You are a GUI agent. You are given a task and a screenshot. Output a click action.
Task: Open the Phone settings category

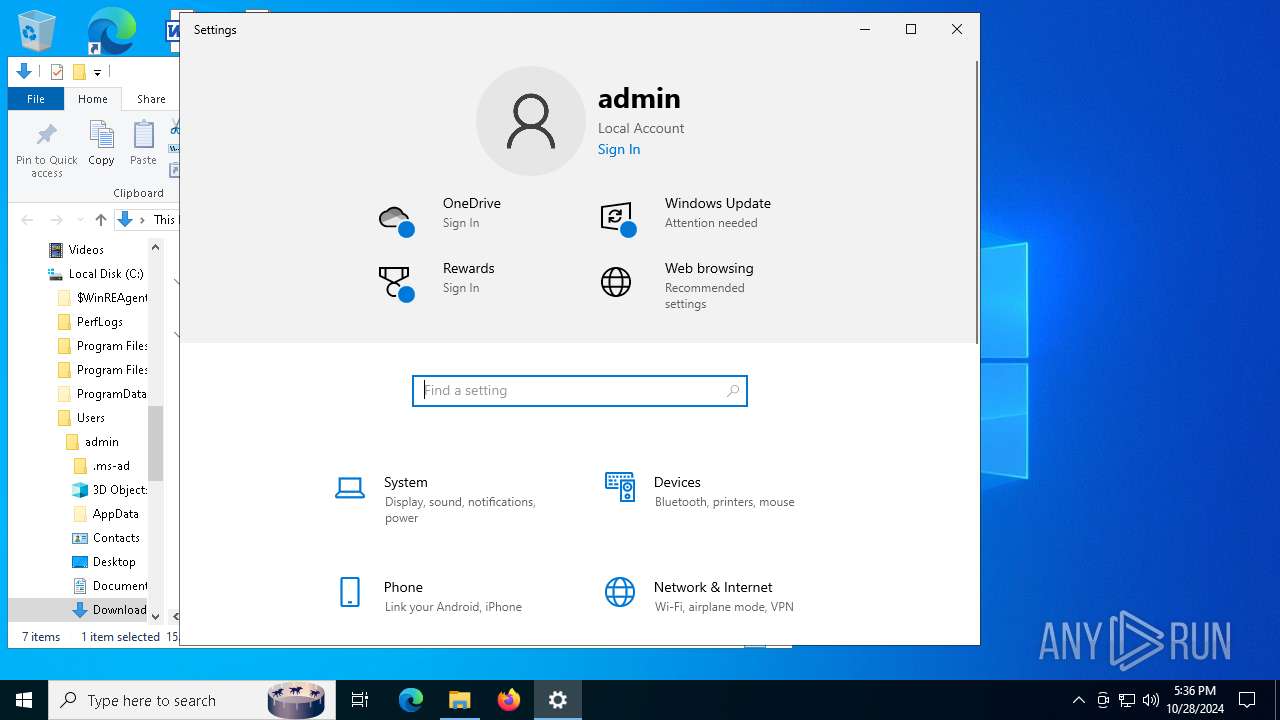[x=430, y=596]
